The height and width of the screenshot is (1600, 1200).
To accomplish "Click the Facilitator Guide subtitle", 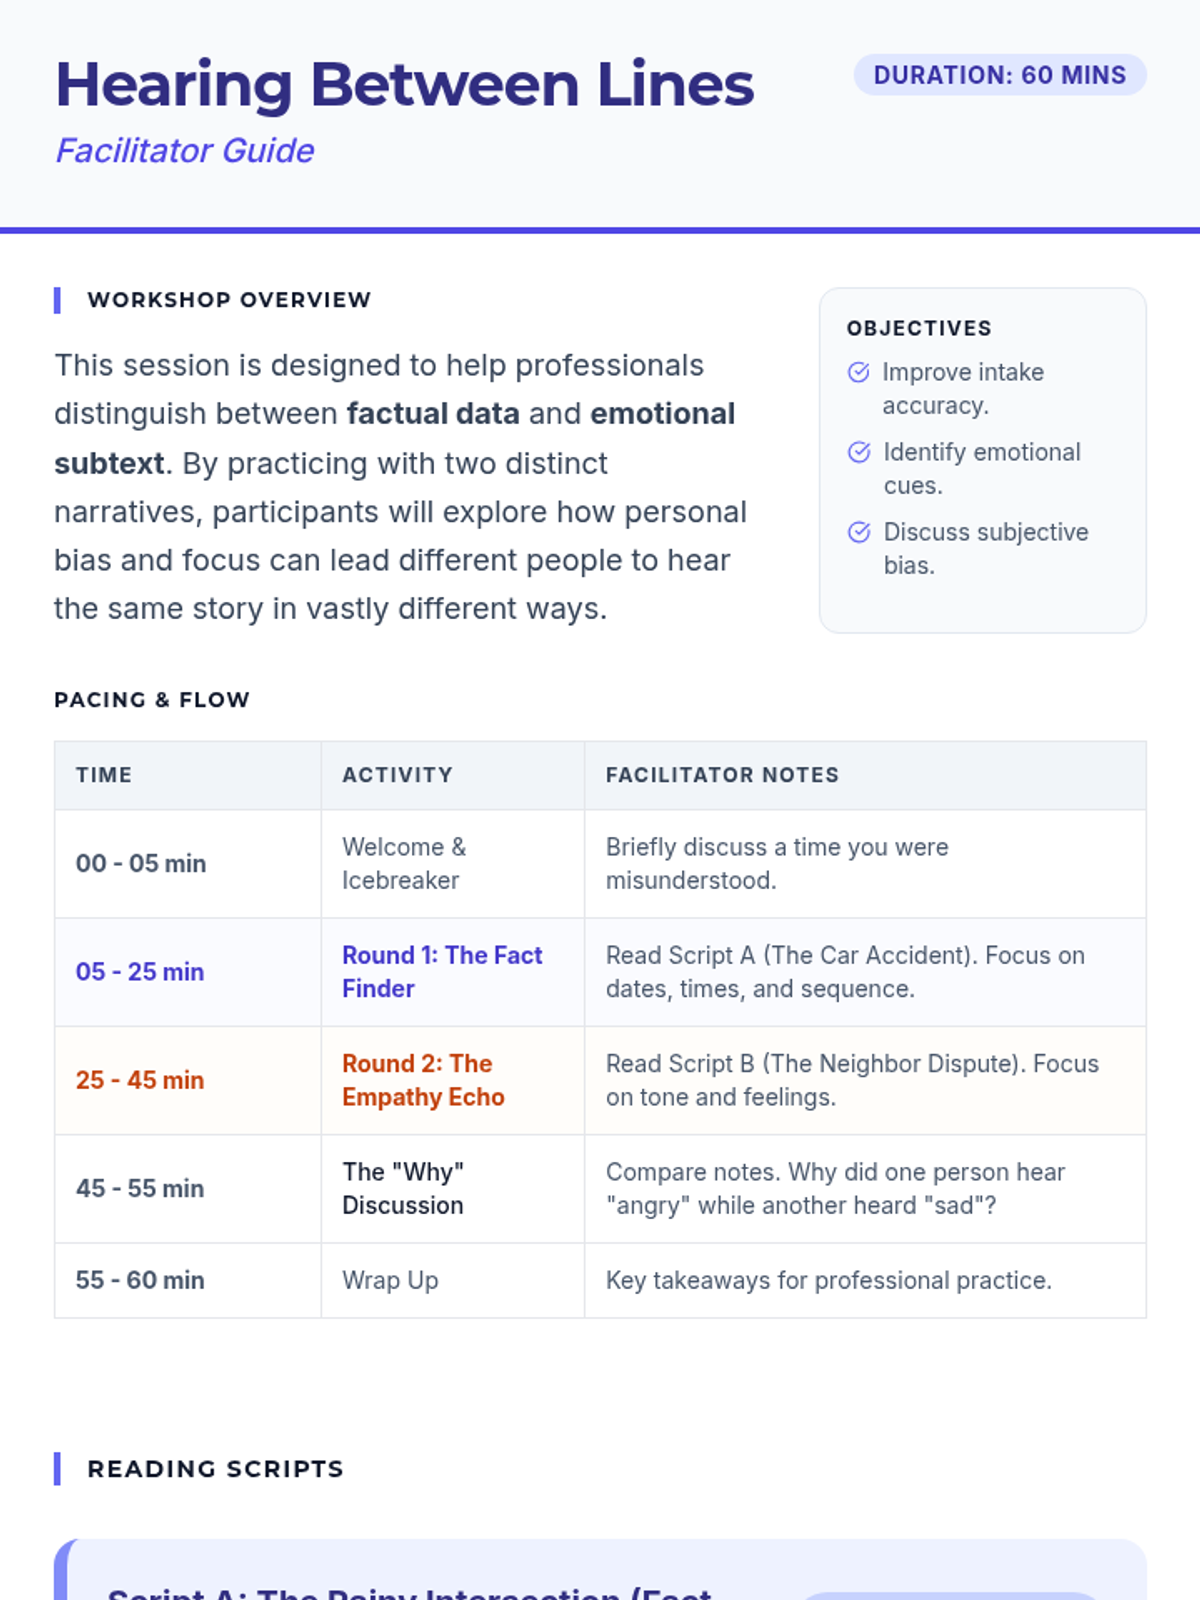I will [x=185, y=150].
